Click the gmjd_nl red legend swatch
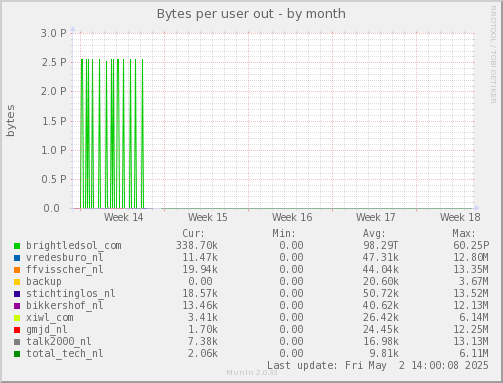The width and height of the screenshot is (503, 383). pyautogui.click(x=17, y=330)
